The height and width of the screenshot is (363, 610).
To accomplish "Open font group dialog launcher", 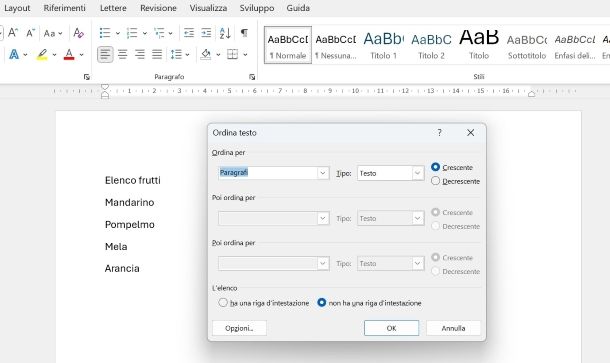I will pos(86,77).
